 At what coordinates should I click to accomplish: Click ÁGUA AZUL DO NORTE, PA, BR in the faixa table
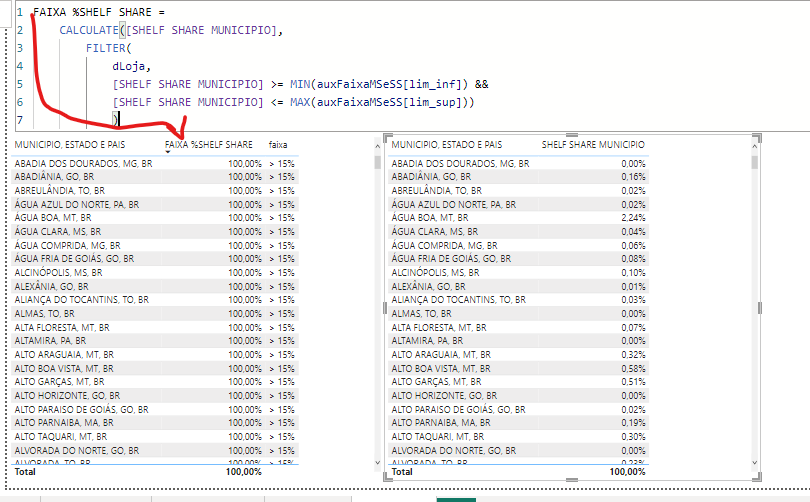coord(76,205)
